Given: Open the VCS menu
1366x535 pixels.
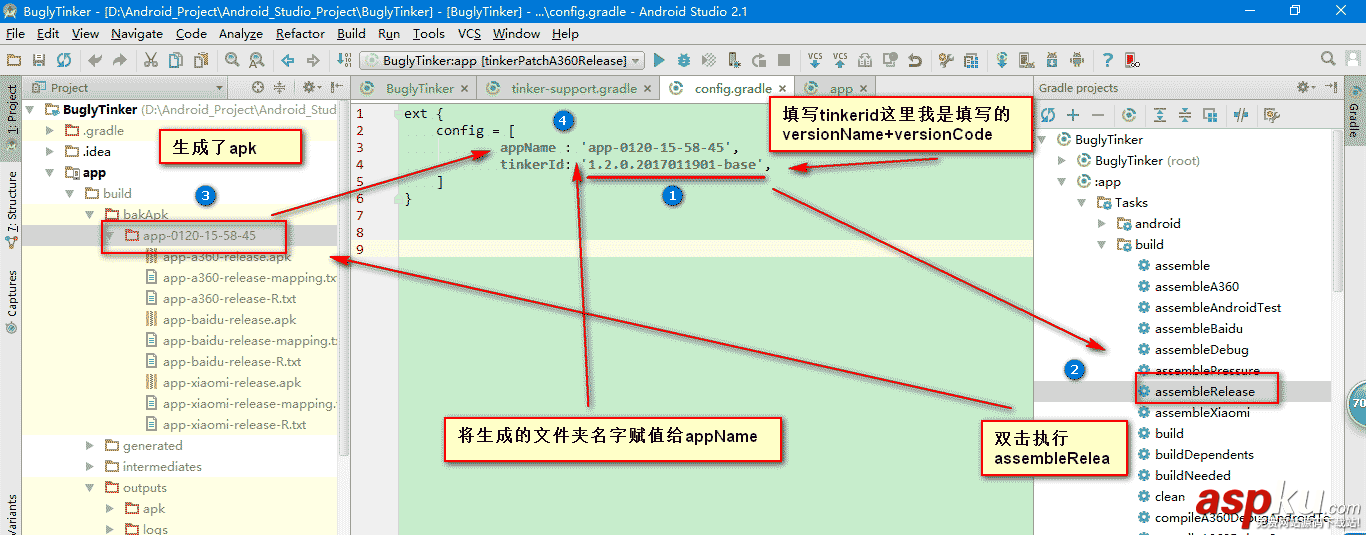Looking at the screenshot, I should (469, 33).
